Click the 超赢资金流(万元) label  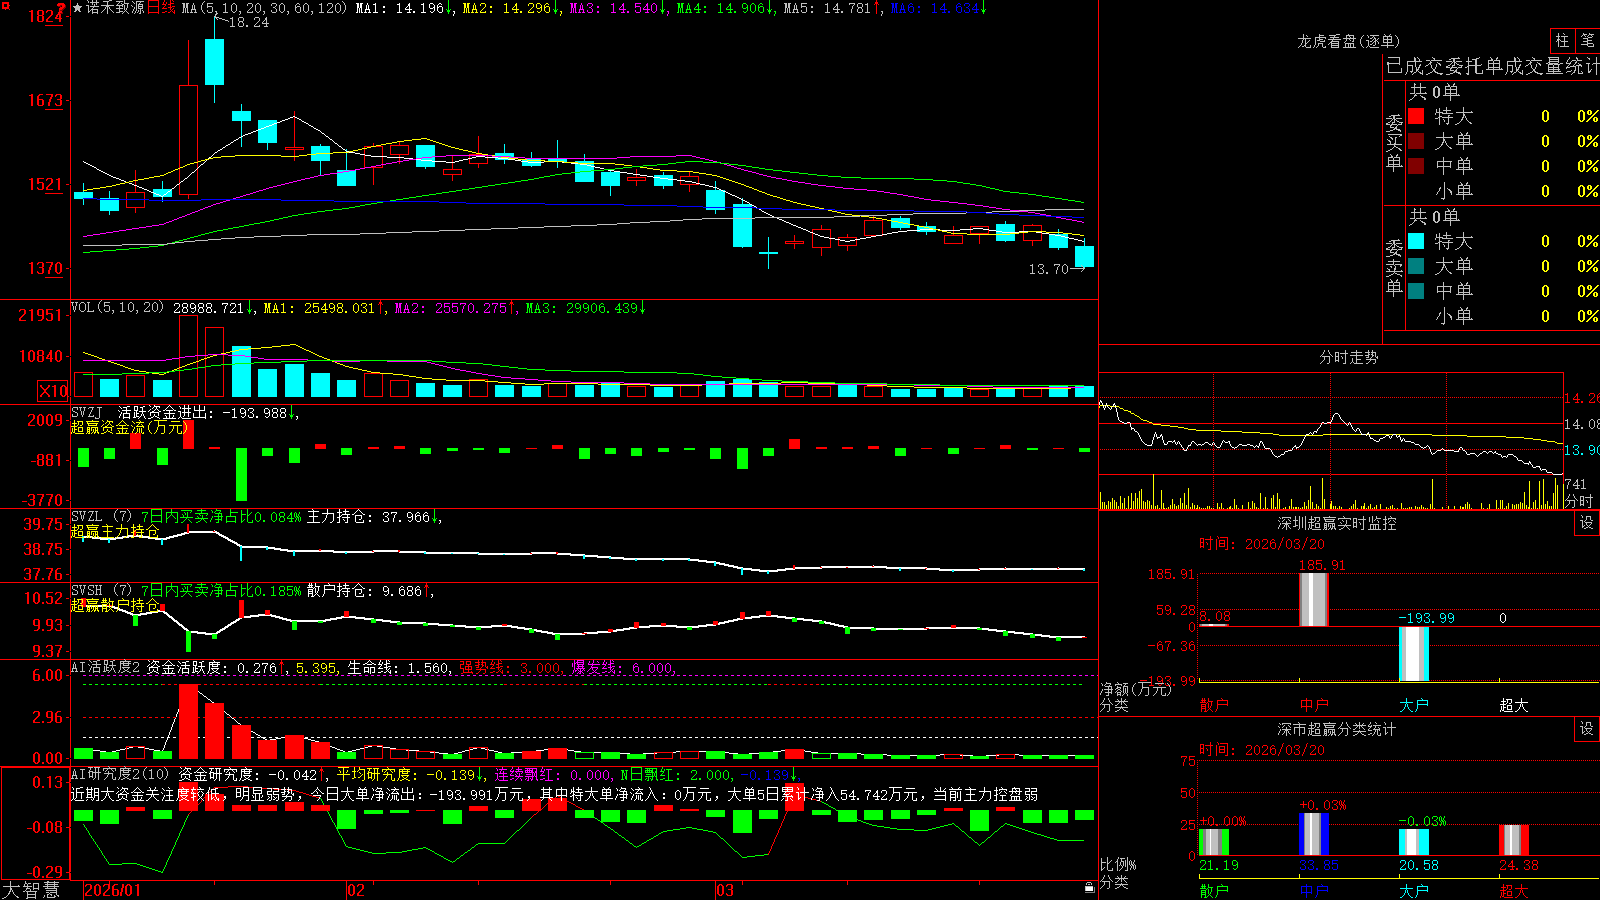click(x=129, y=427)
